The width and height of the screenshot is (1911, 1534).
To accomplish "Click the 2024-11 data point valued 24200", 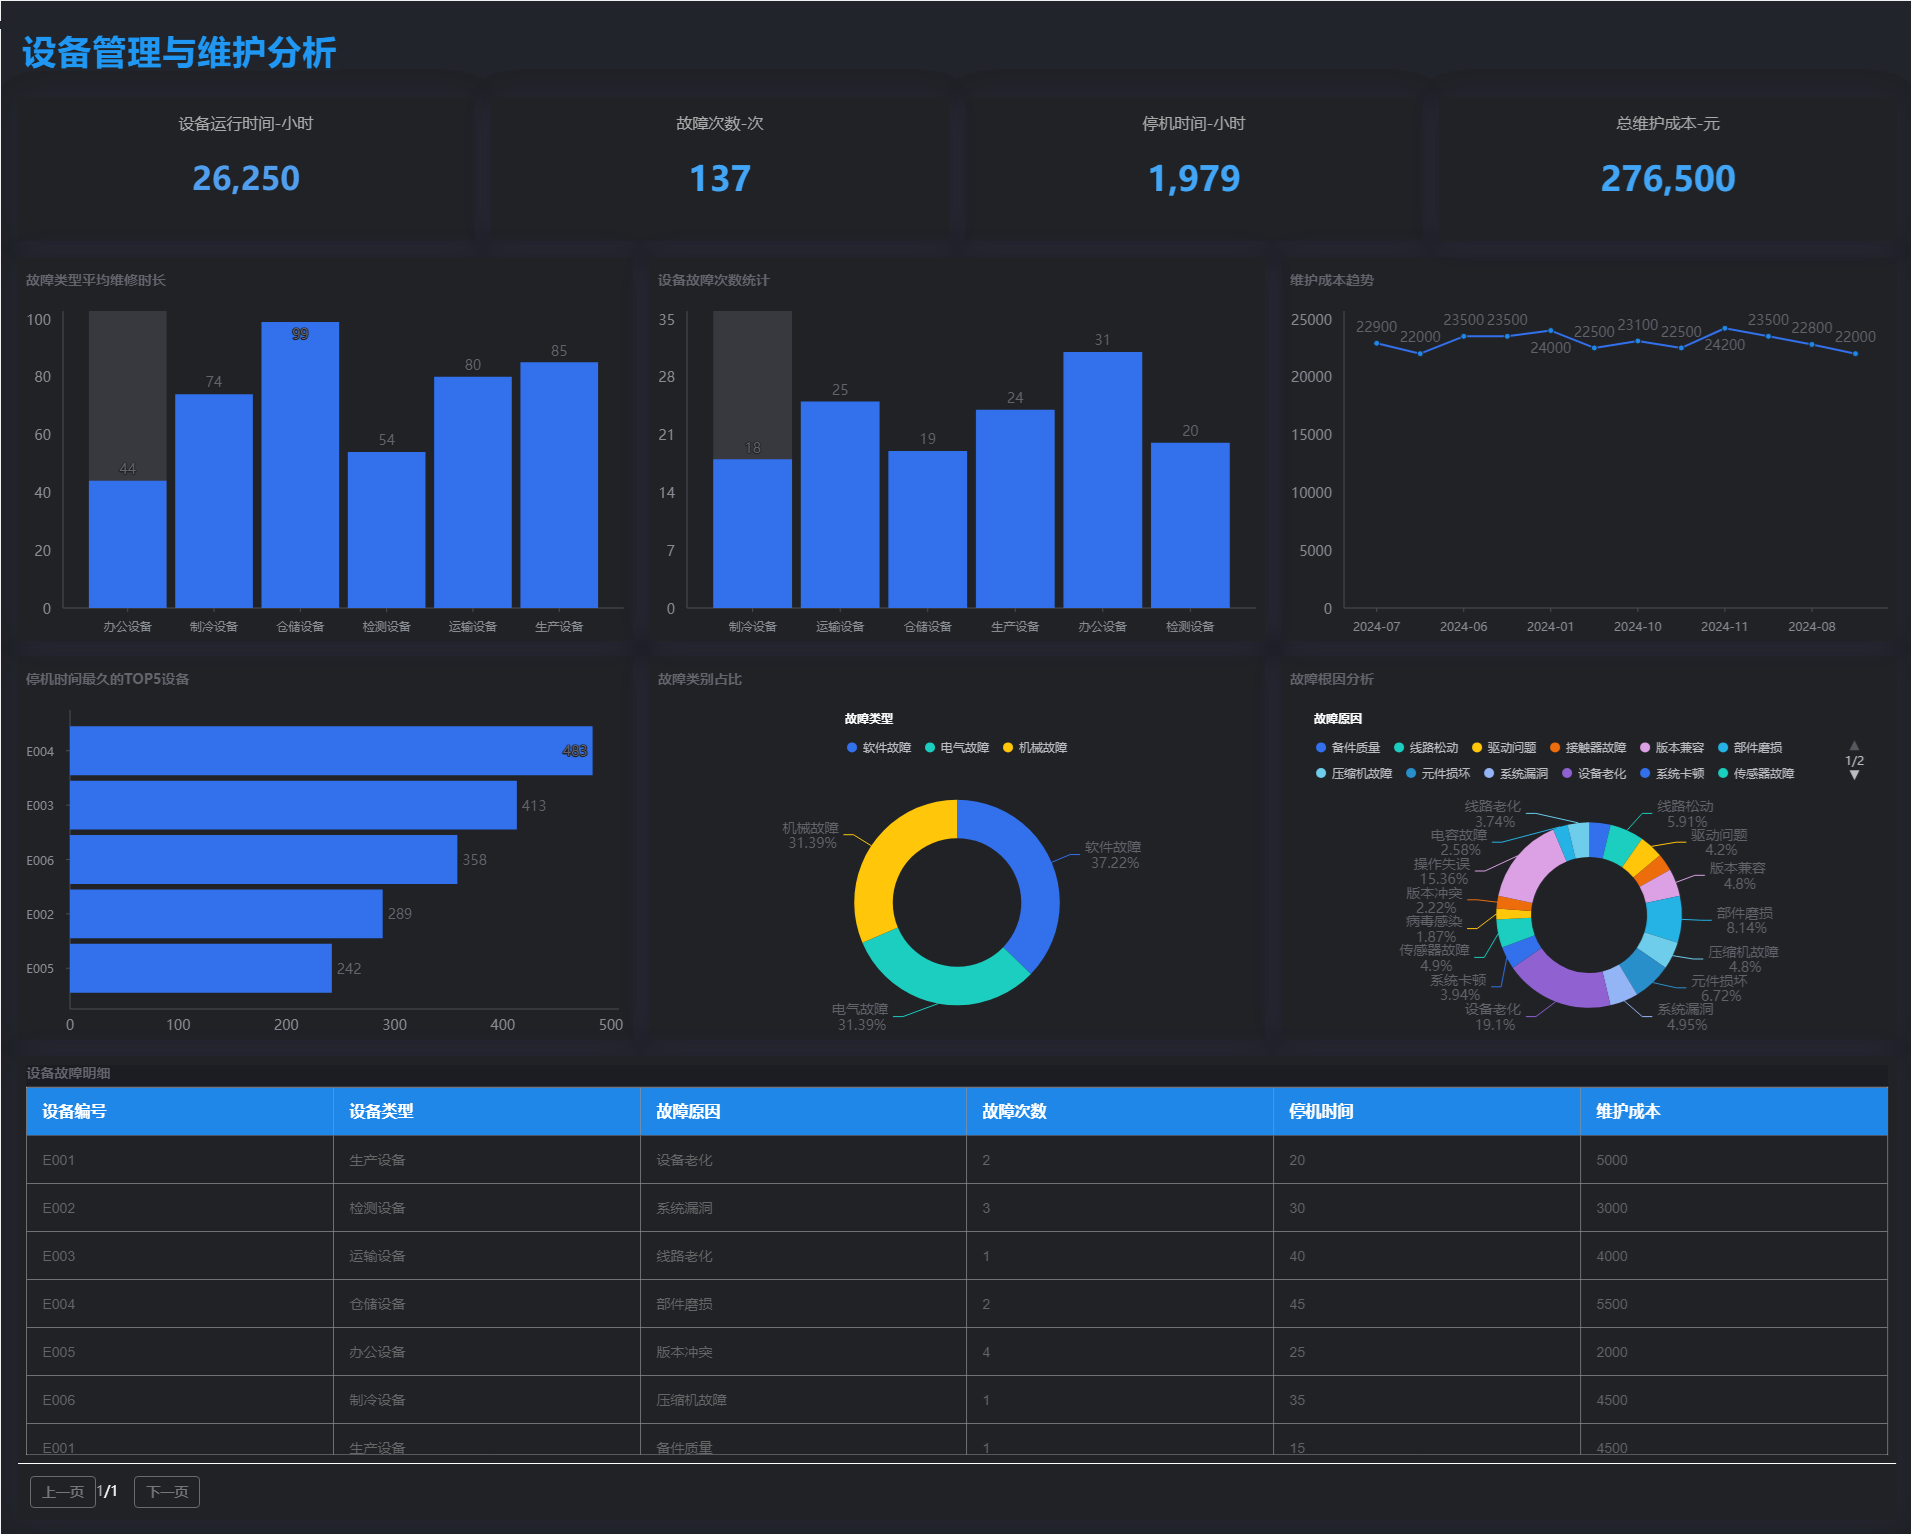I will click(x=1725, y=328).
